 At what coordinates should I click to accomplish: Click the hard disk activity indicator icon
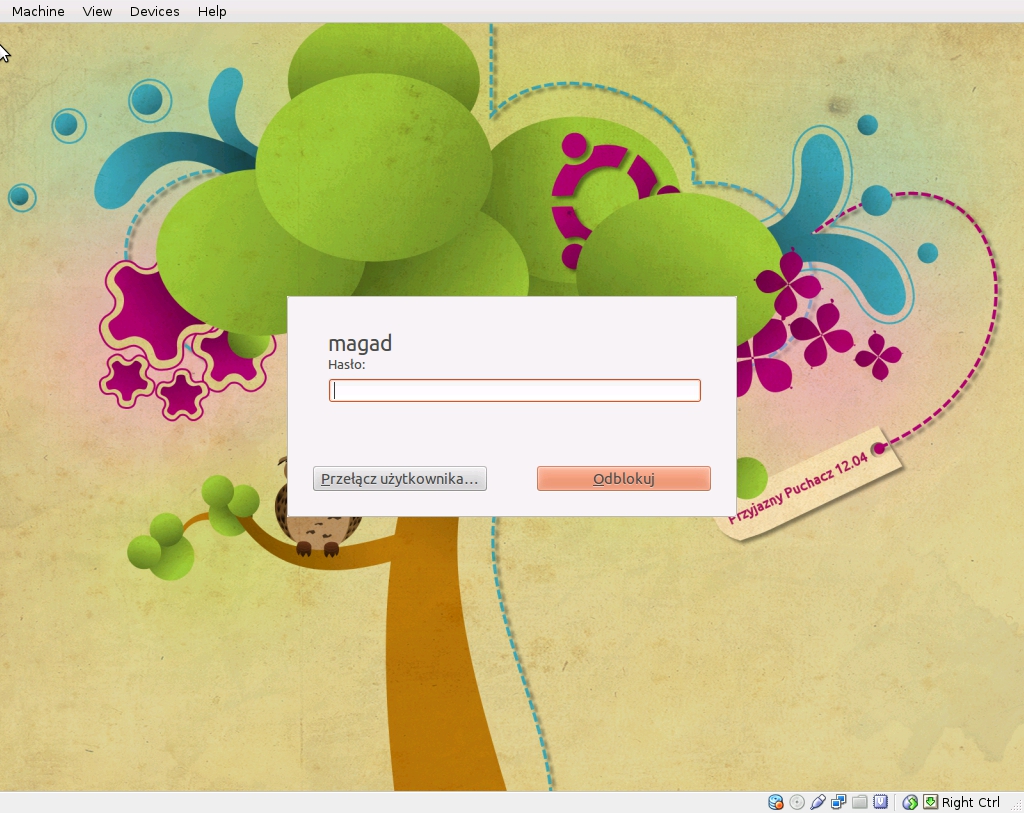776,802
